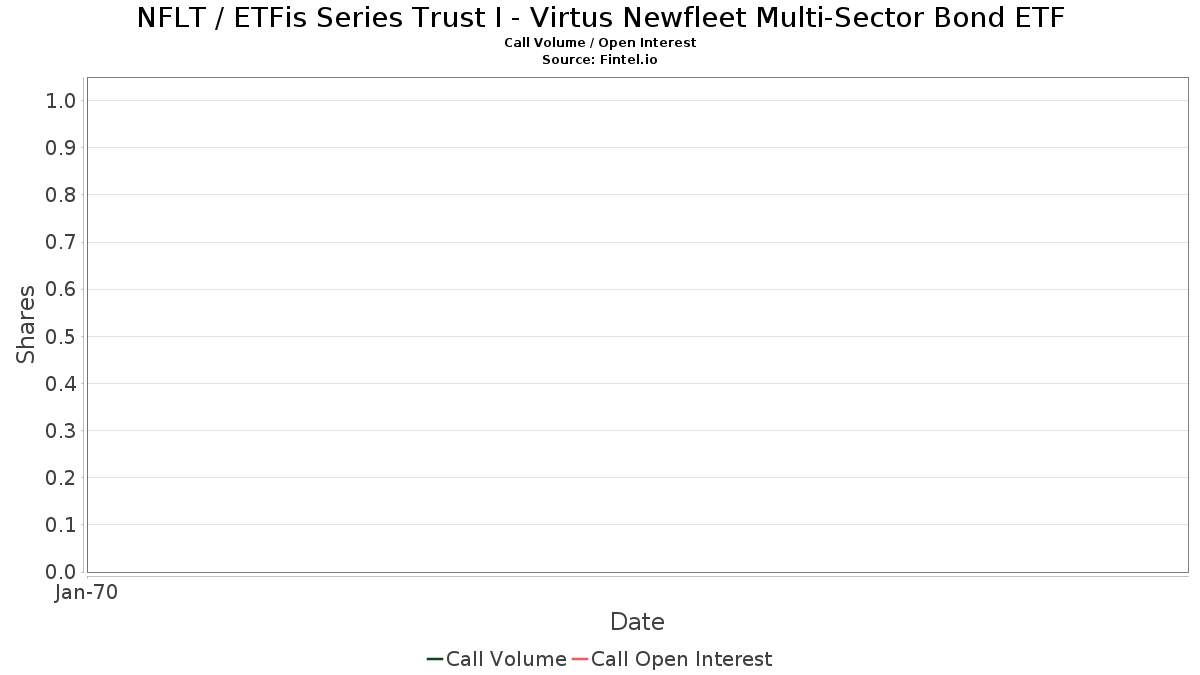This screenshot has height=675, width=1200.
Task: Click the Call Volume / Open Interest subtitle
Action: (x=600, y=43)
